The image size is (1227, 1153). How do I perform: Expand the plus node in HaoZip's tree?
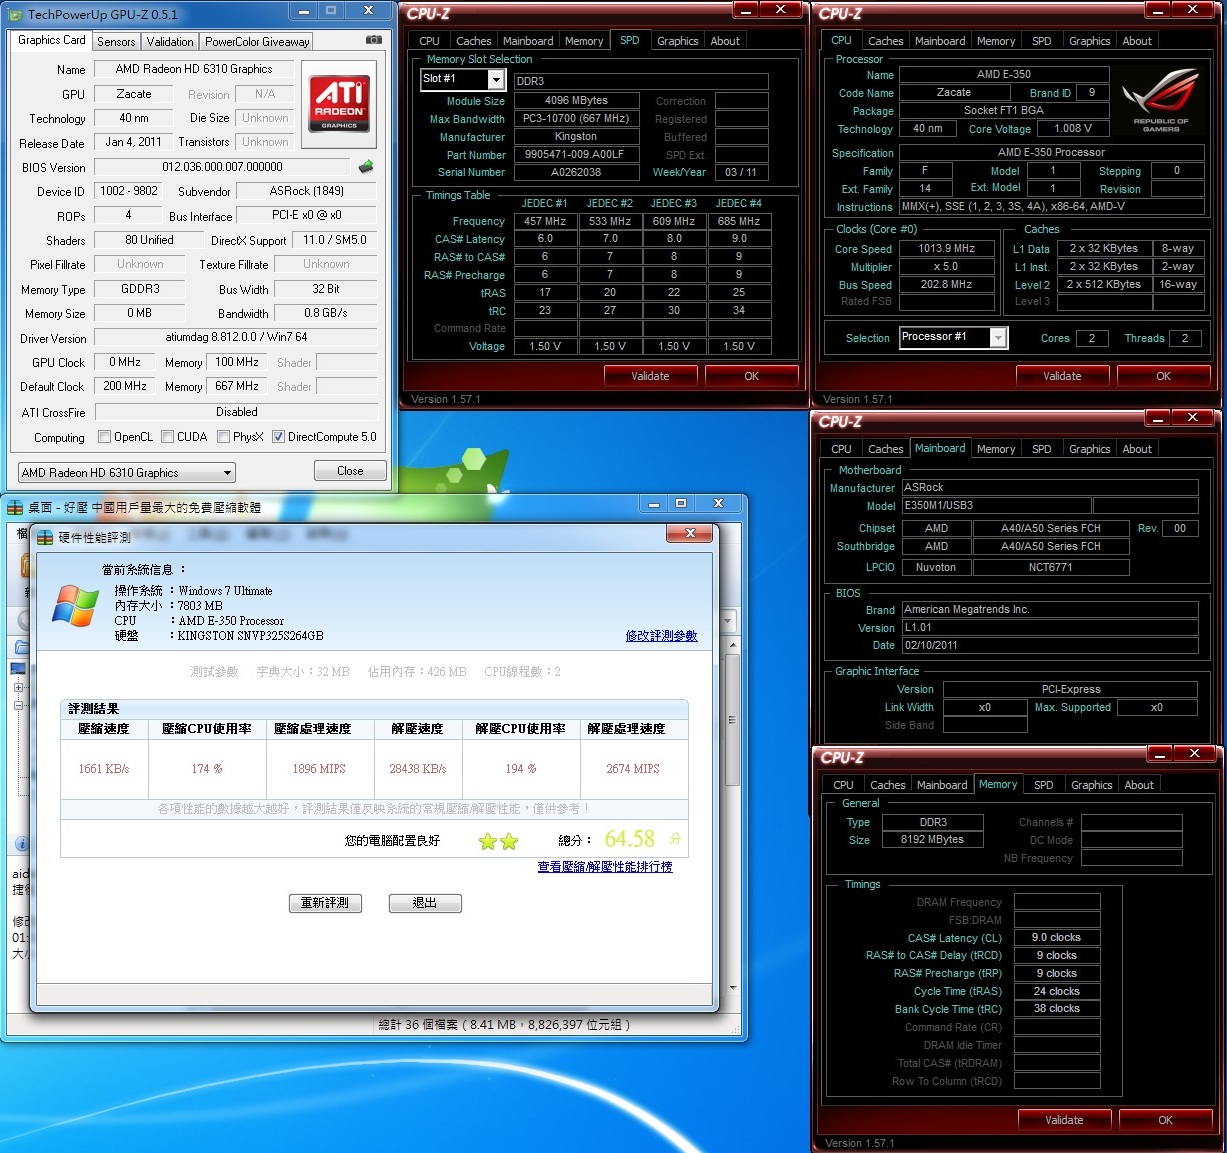pyautogui.click(x=18, y=688)
